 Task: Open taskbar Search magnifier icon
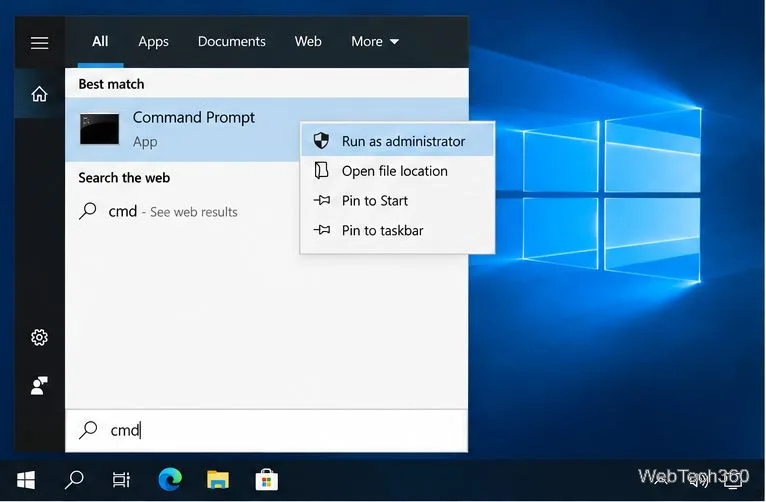coord(74,480)
